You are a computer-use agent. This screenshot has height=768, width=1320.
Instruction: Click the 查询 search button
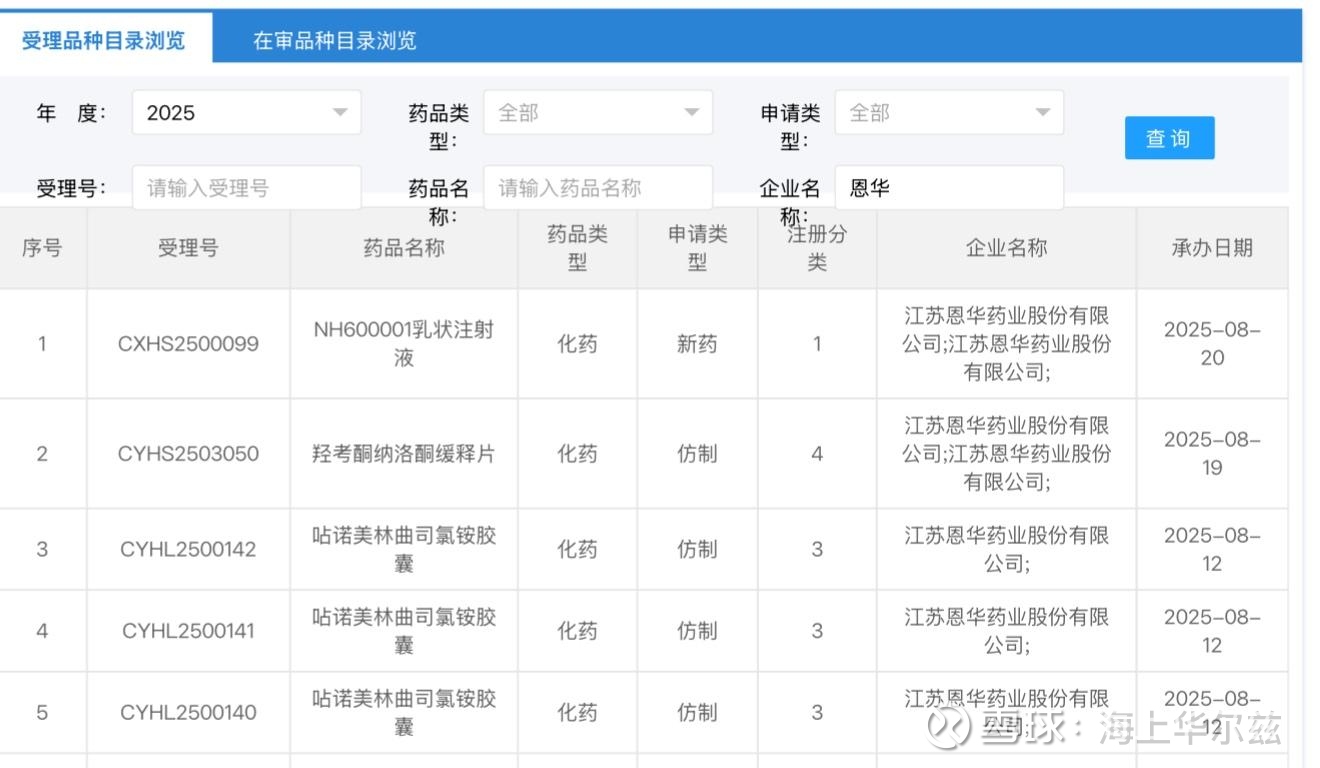(x=1169, y=138)
